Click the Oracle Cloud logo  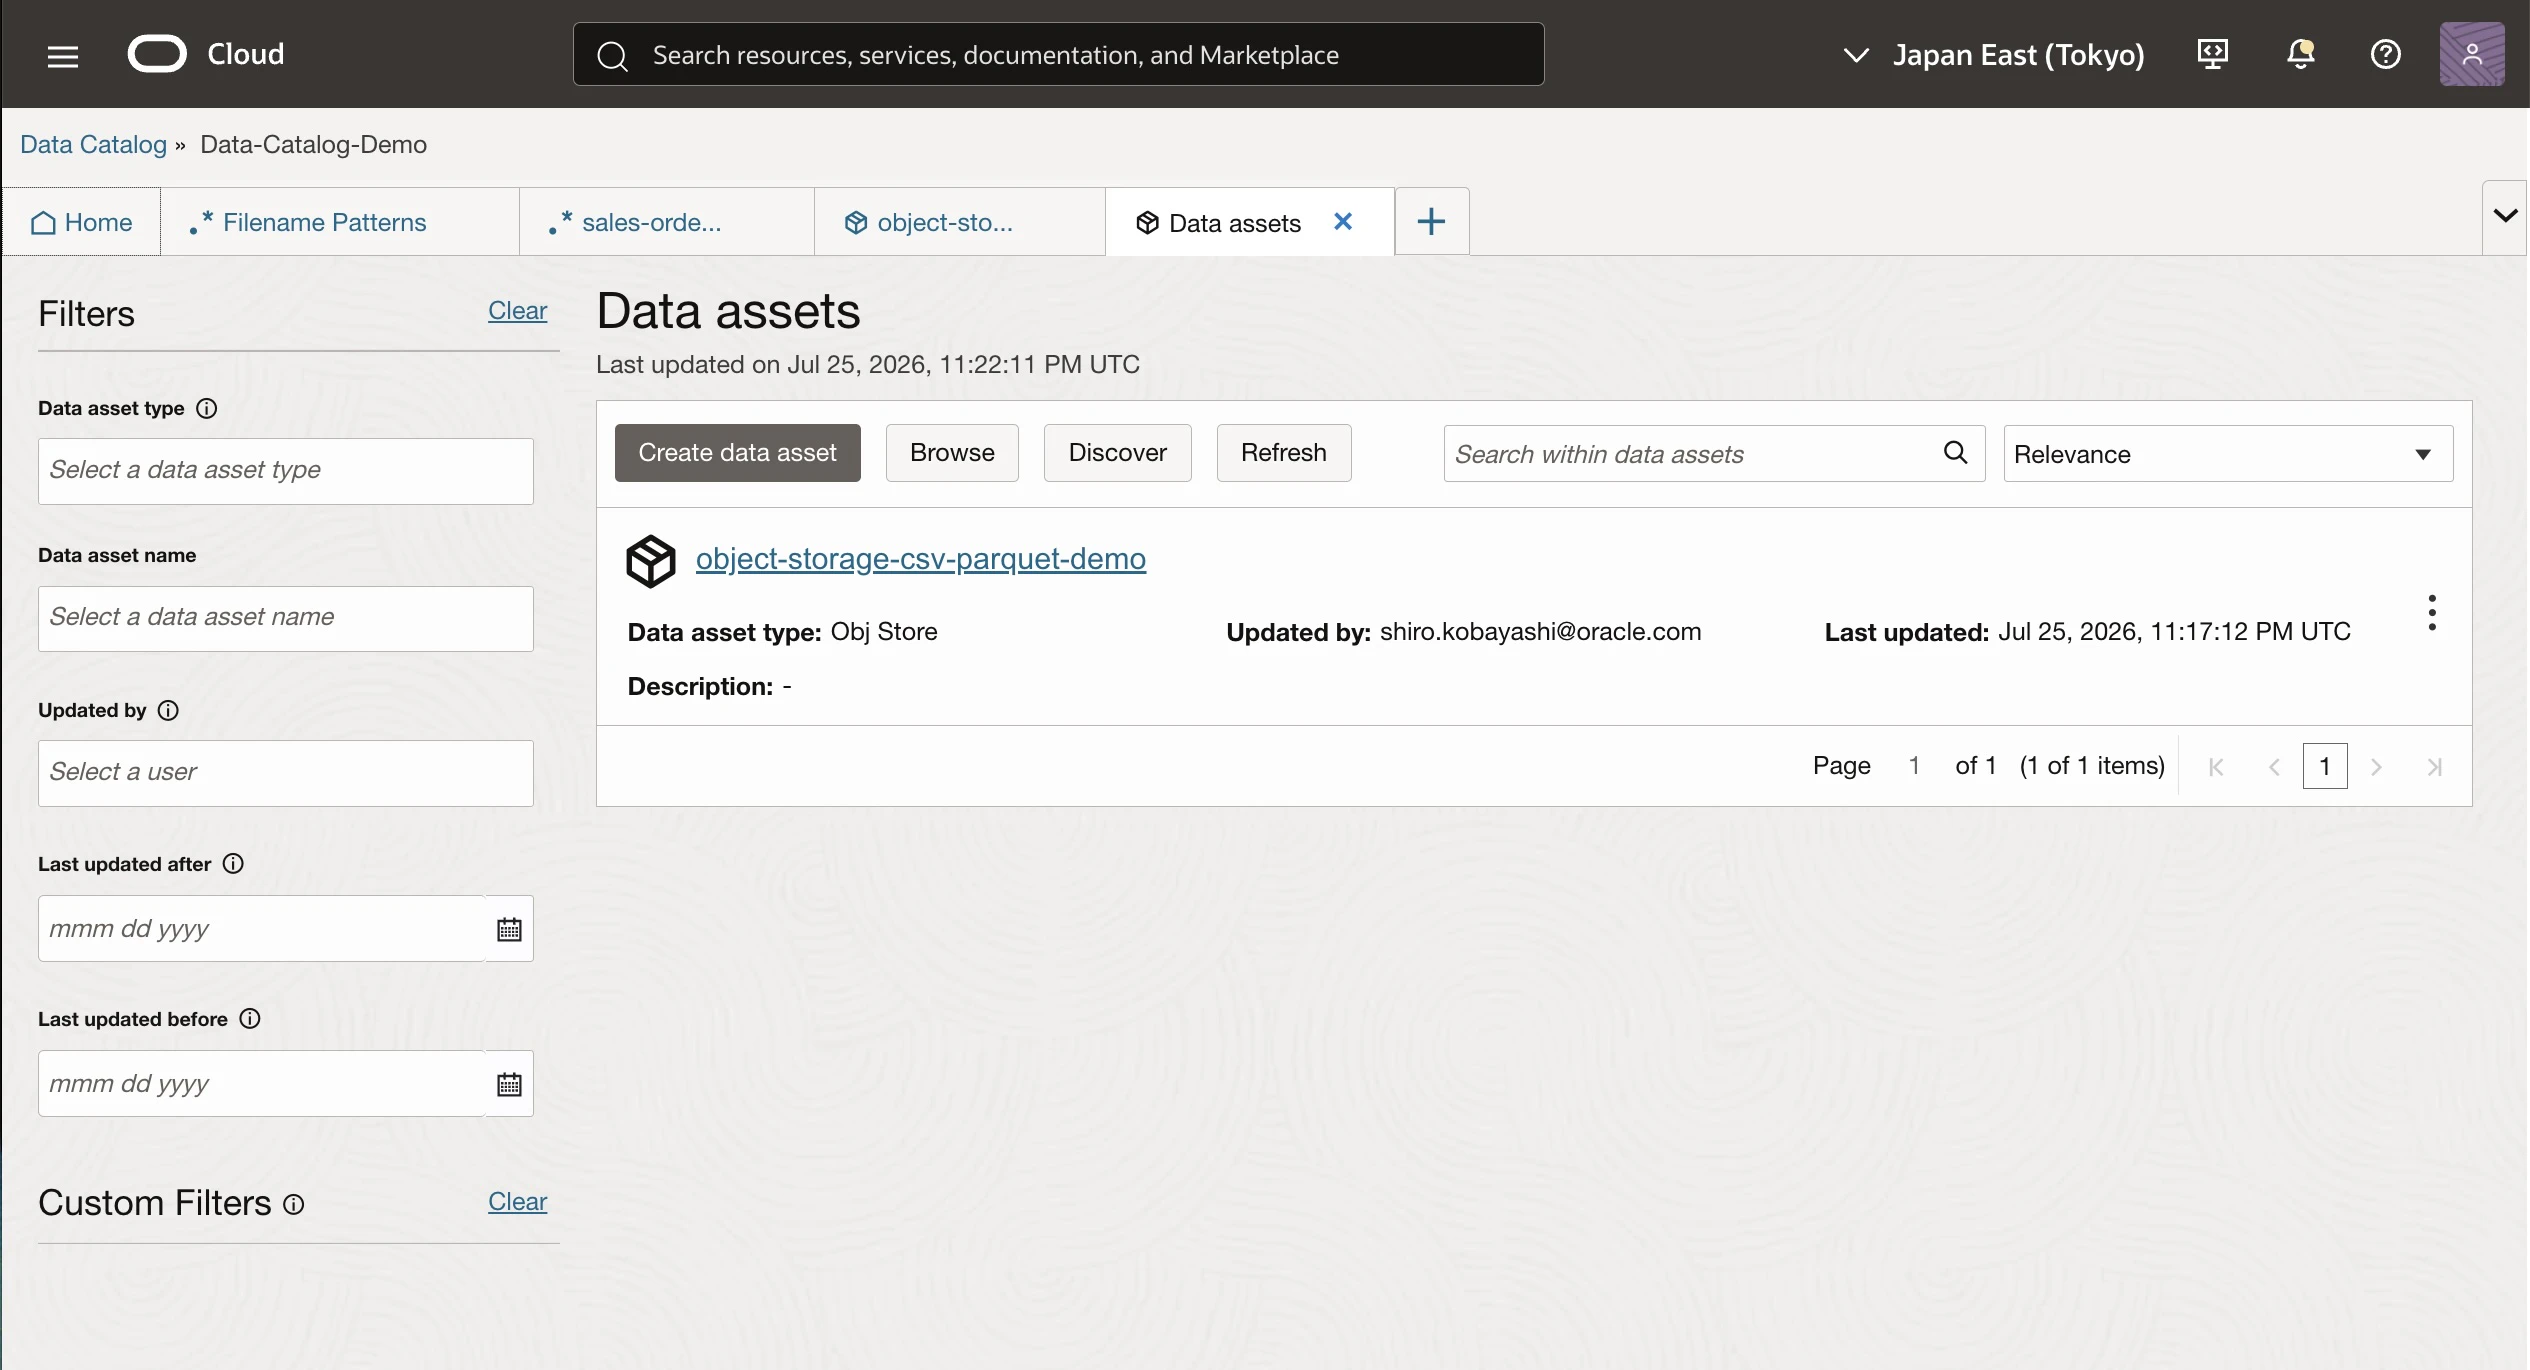coord(206,54)
